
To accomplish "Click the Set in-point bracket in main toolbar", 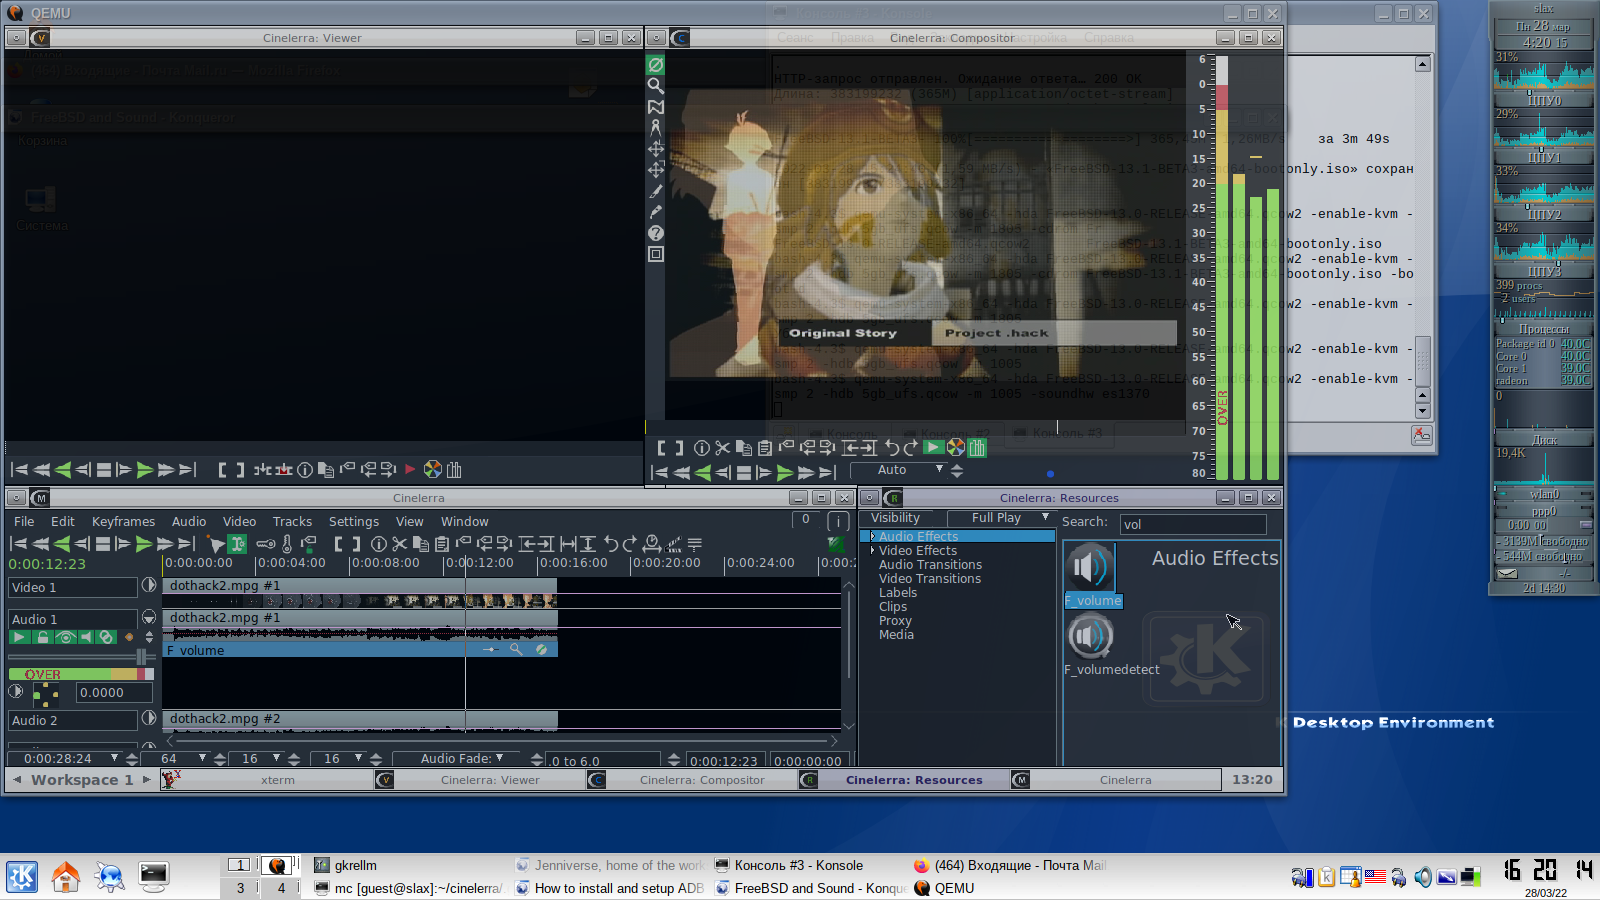I will tap(338, 544).
